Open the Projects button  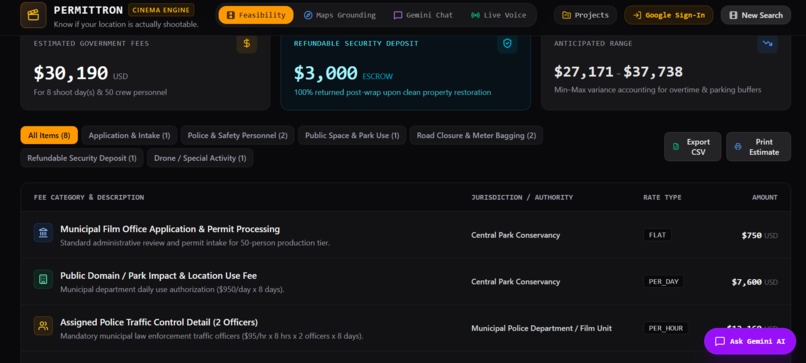click(585, 15)
